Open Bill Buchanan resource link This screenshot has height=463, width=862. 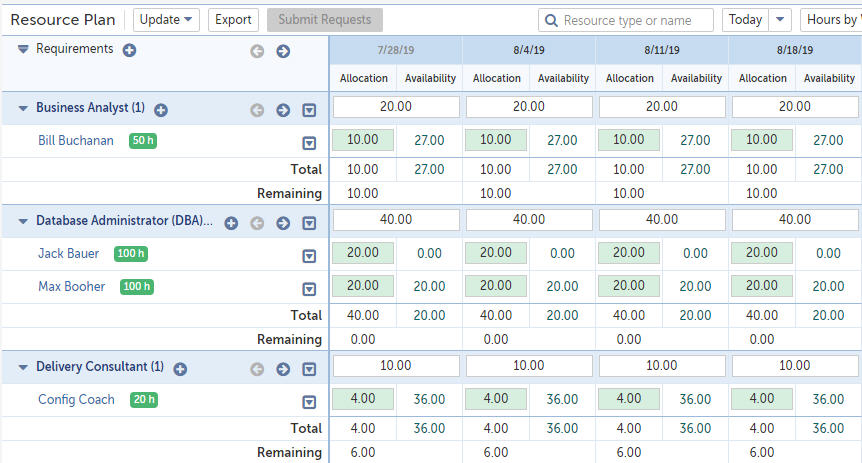pyautogui.click(x=76, y=141)
